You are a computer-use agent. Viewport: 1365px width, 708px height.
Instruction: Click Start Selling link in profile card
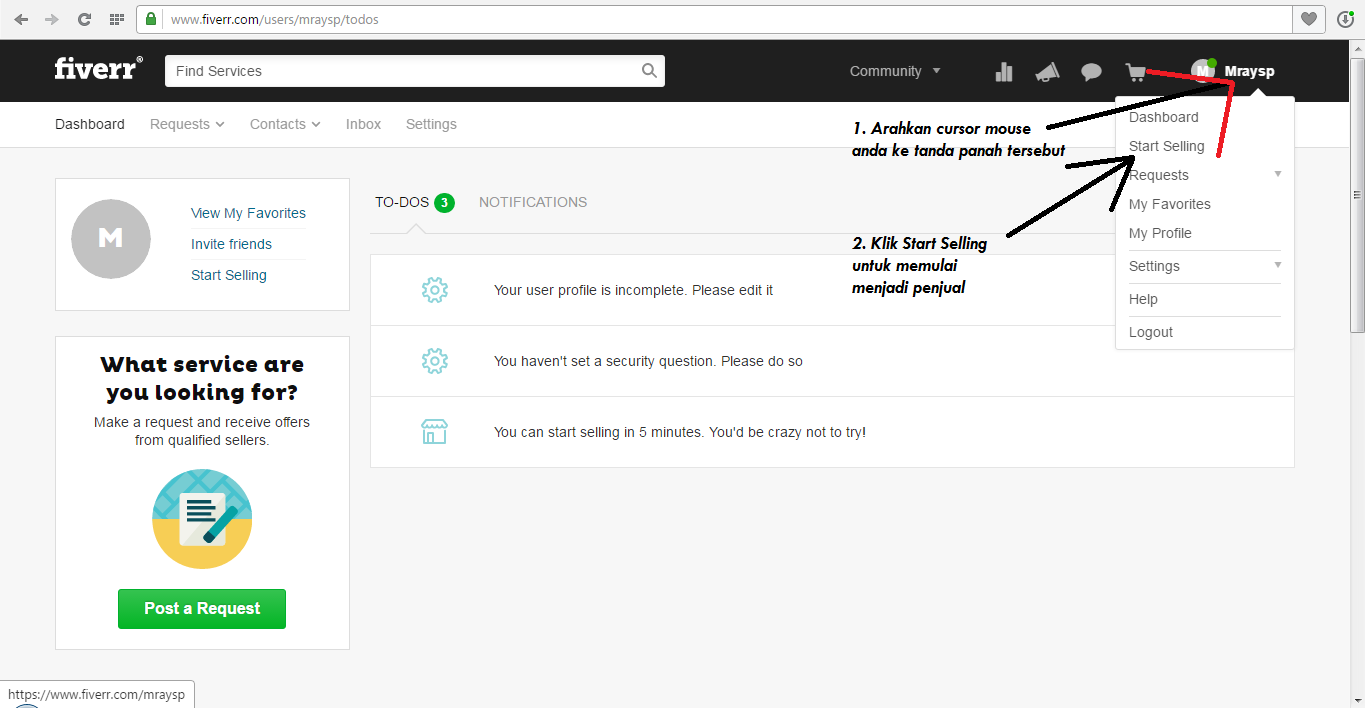coord(229,275)
